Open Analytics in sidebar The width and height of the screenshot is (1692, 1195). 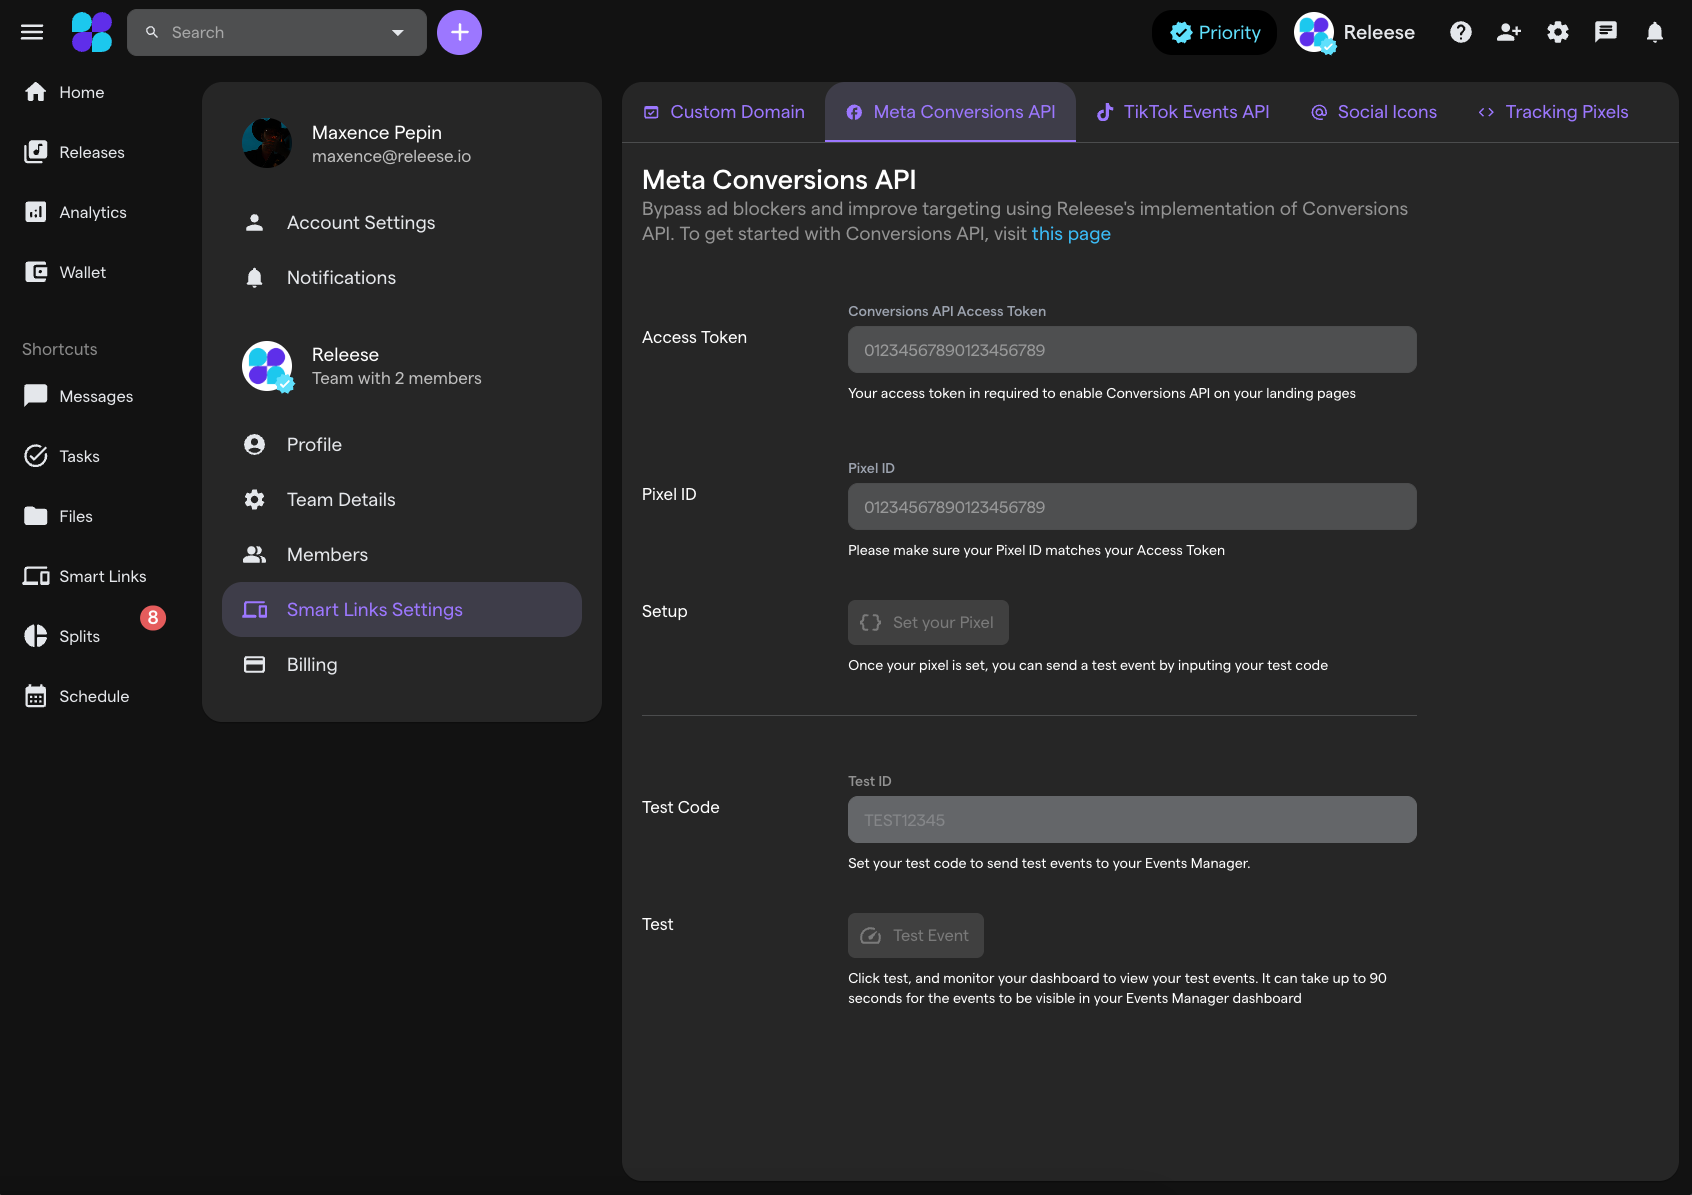point(75,212)
